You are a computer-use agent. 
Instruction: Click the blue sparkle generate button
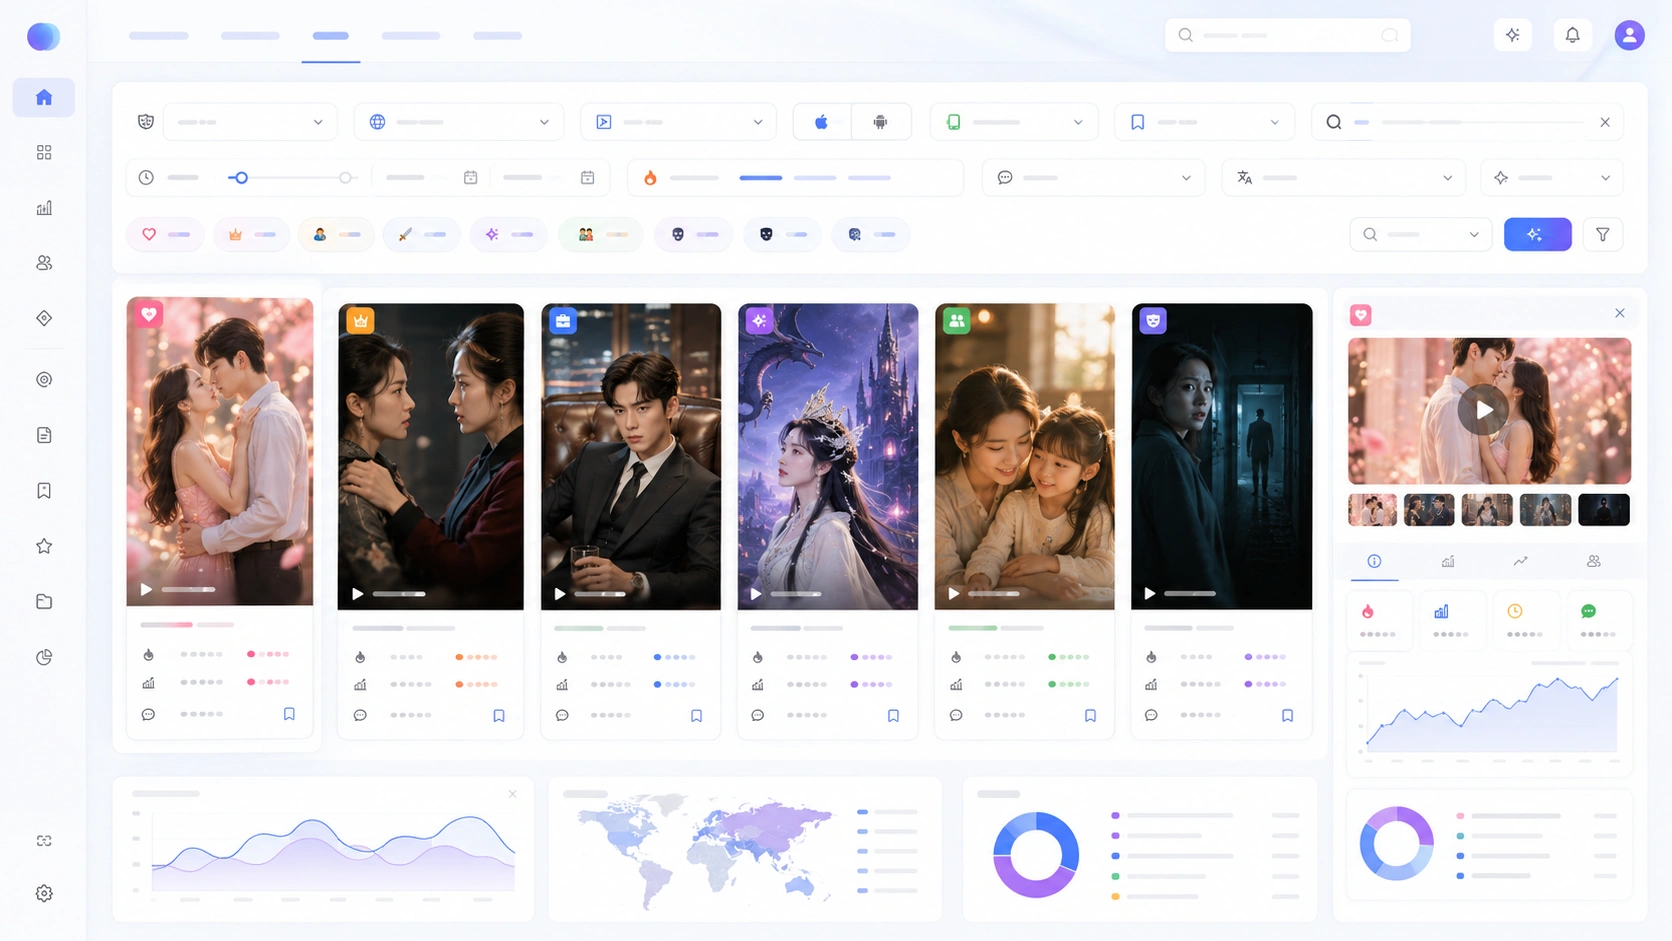click(x=1538, y=234)
